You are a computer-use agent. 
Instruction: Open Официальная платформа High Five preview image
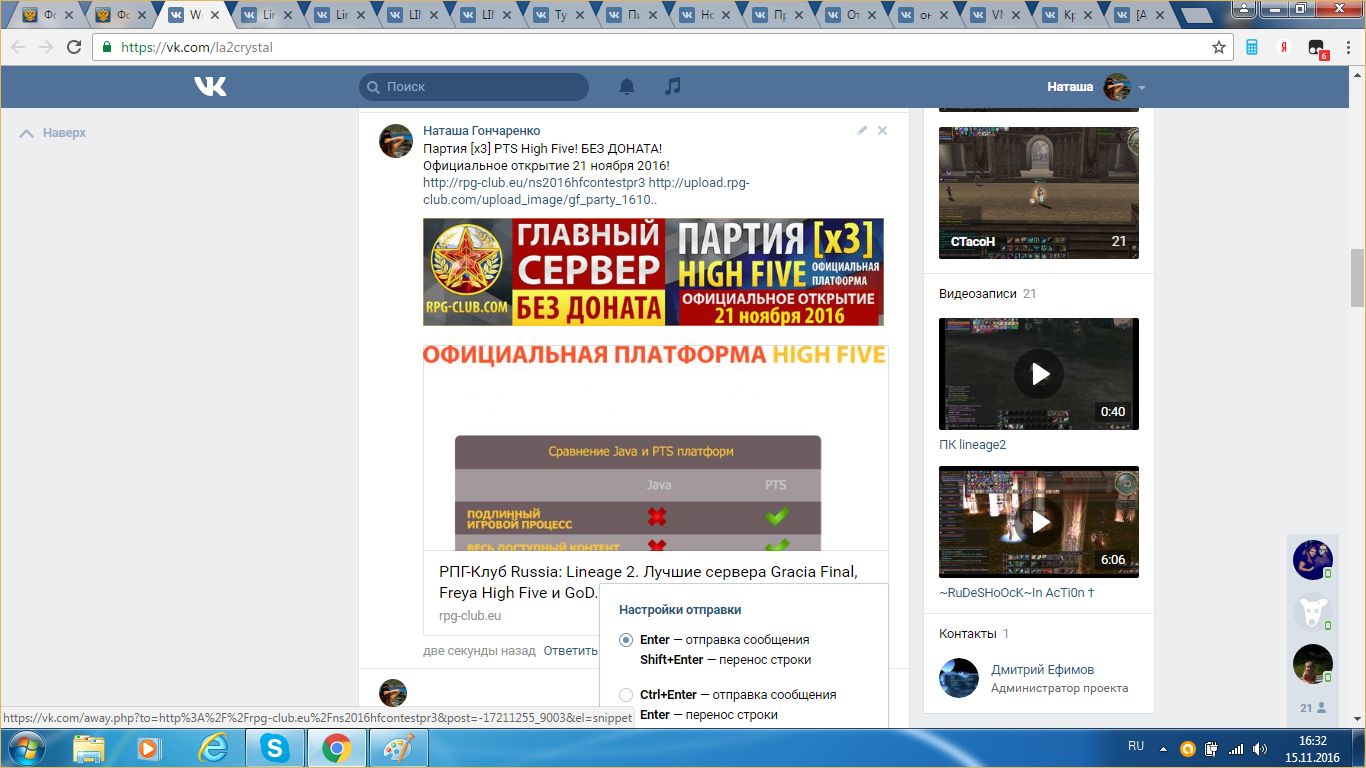coord(655,447)
